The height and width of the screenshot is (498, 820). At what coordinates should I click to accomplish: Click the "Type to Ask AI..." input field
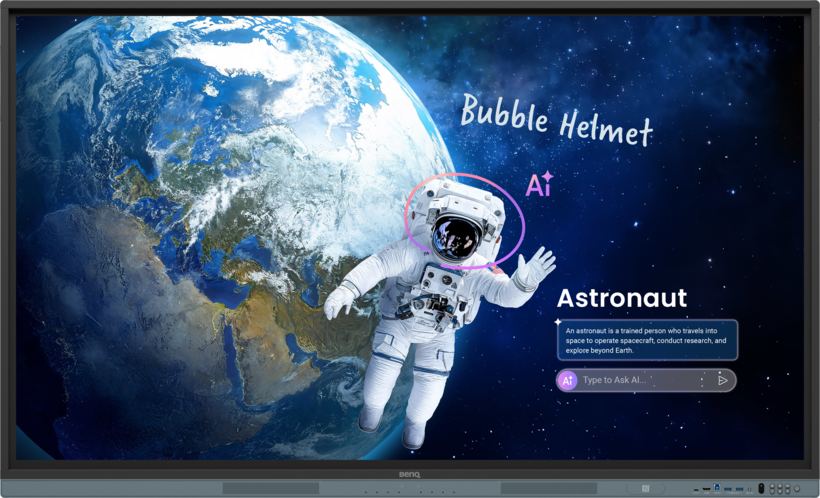tap(646, 380)
